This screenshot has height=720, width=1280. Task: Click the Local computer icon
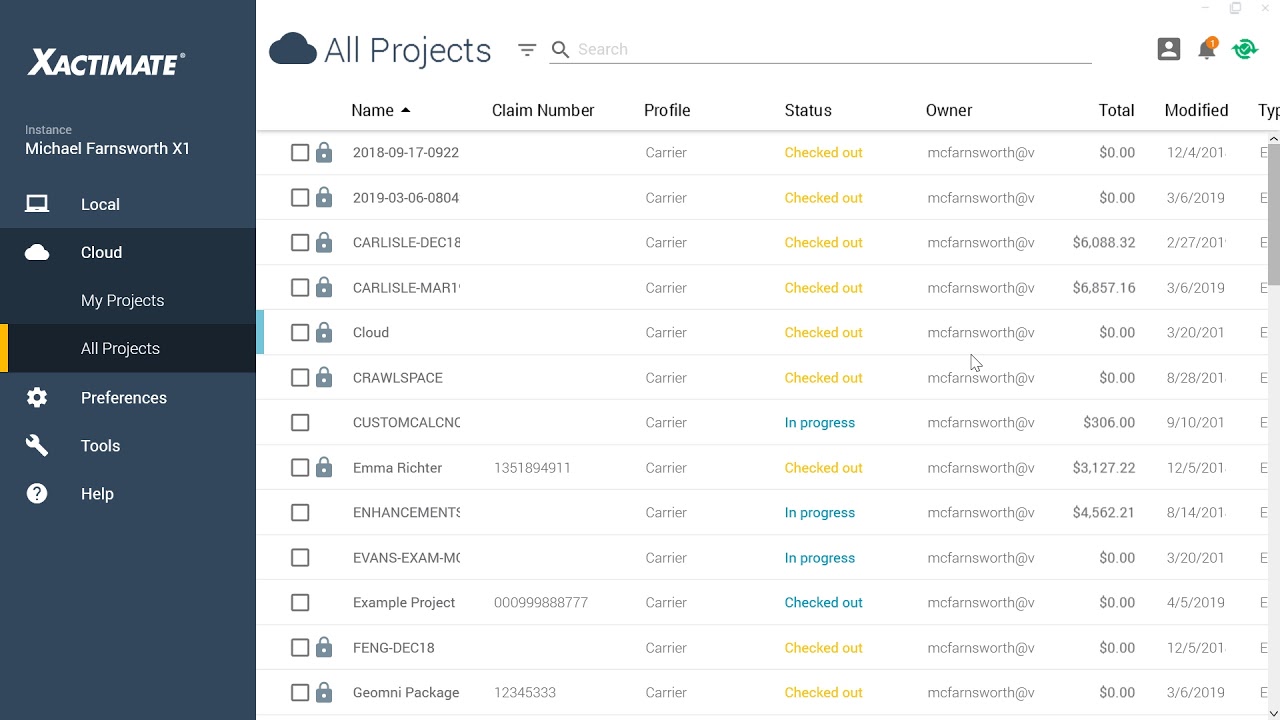[x=37, y=204]
